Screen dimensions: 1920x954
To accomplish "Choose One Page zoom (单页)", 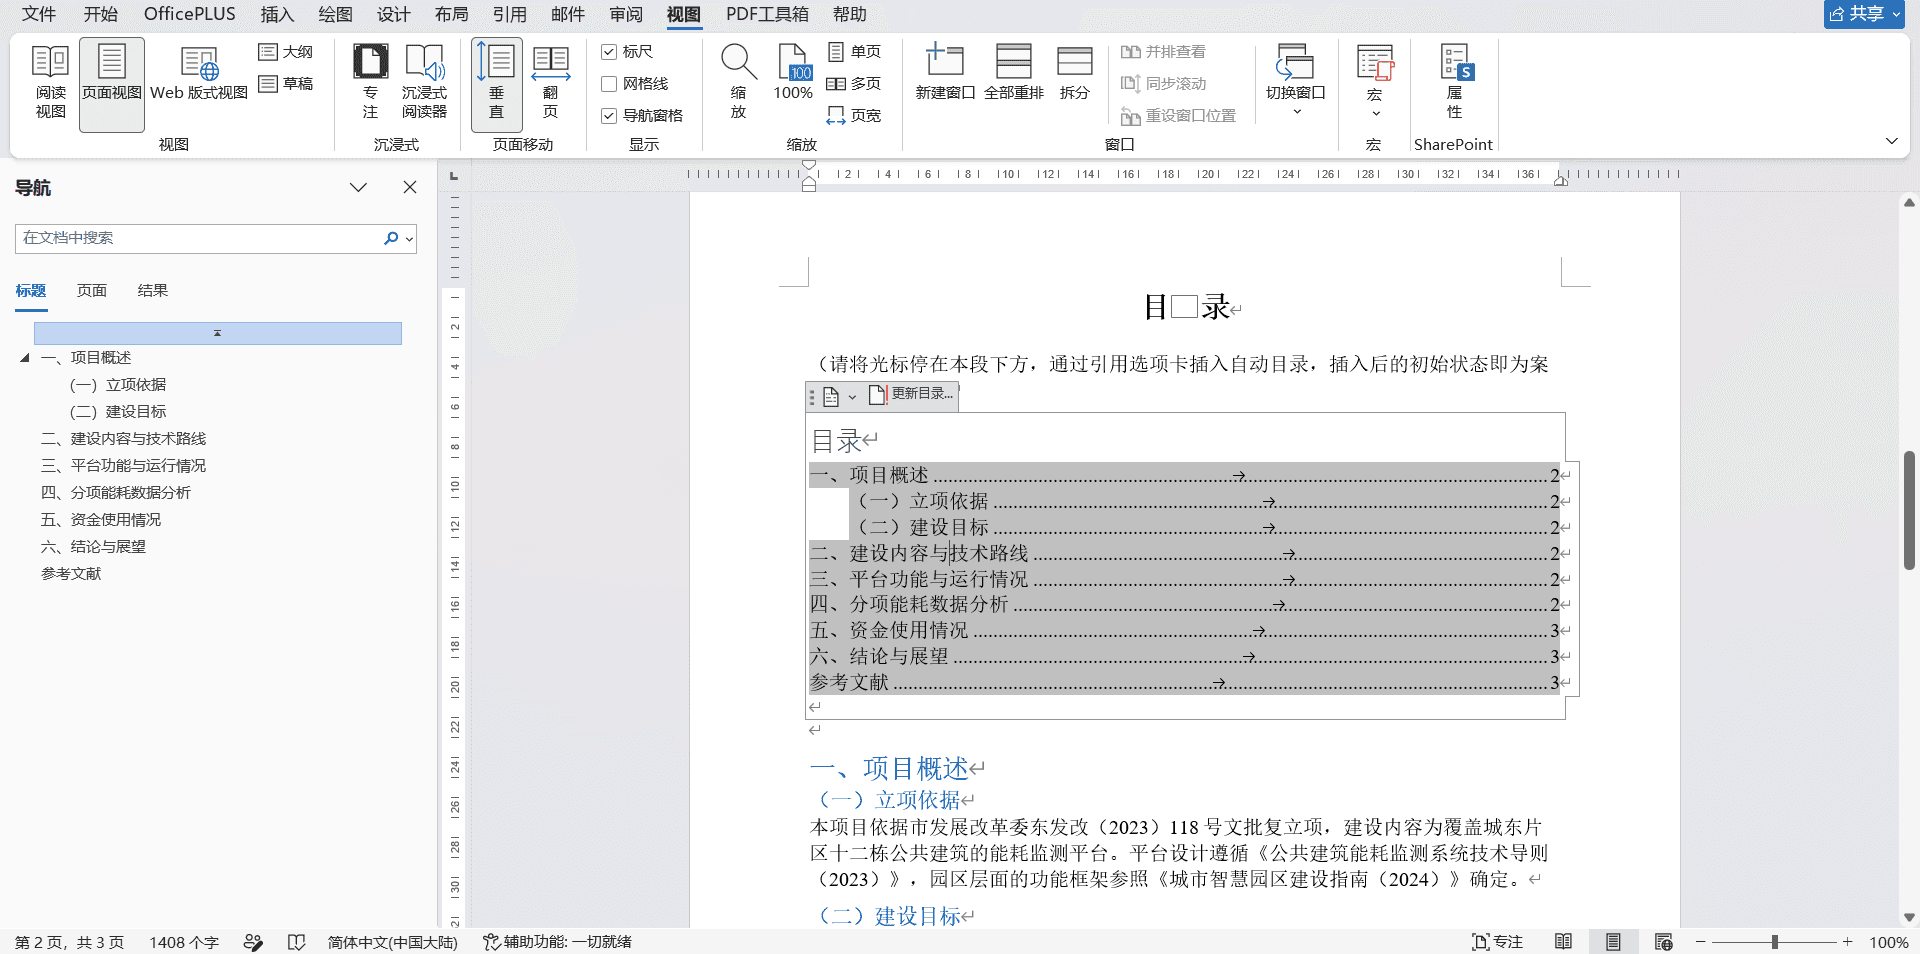I will pyautogui.click(x=855, y=52).
